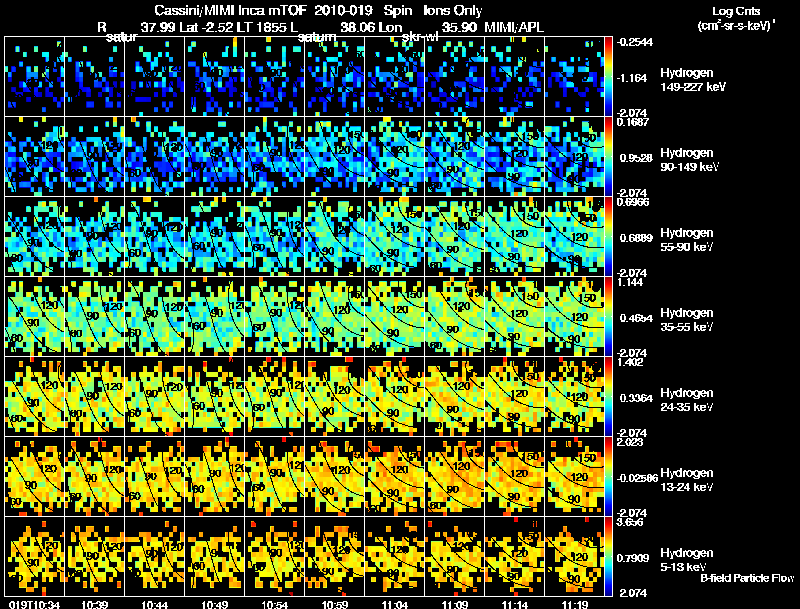
Task: Click the Hydrogen 5-13 keV color bar
Action: pos(608,556)
